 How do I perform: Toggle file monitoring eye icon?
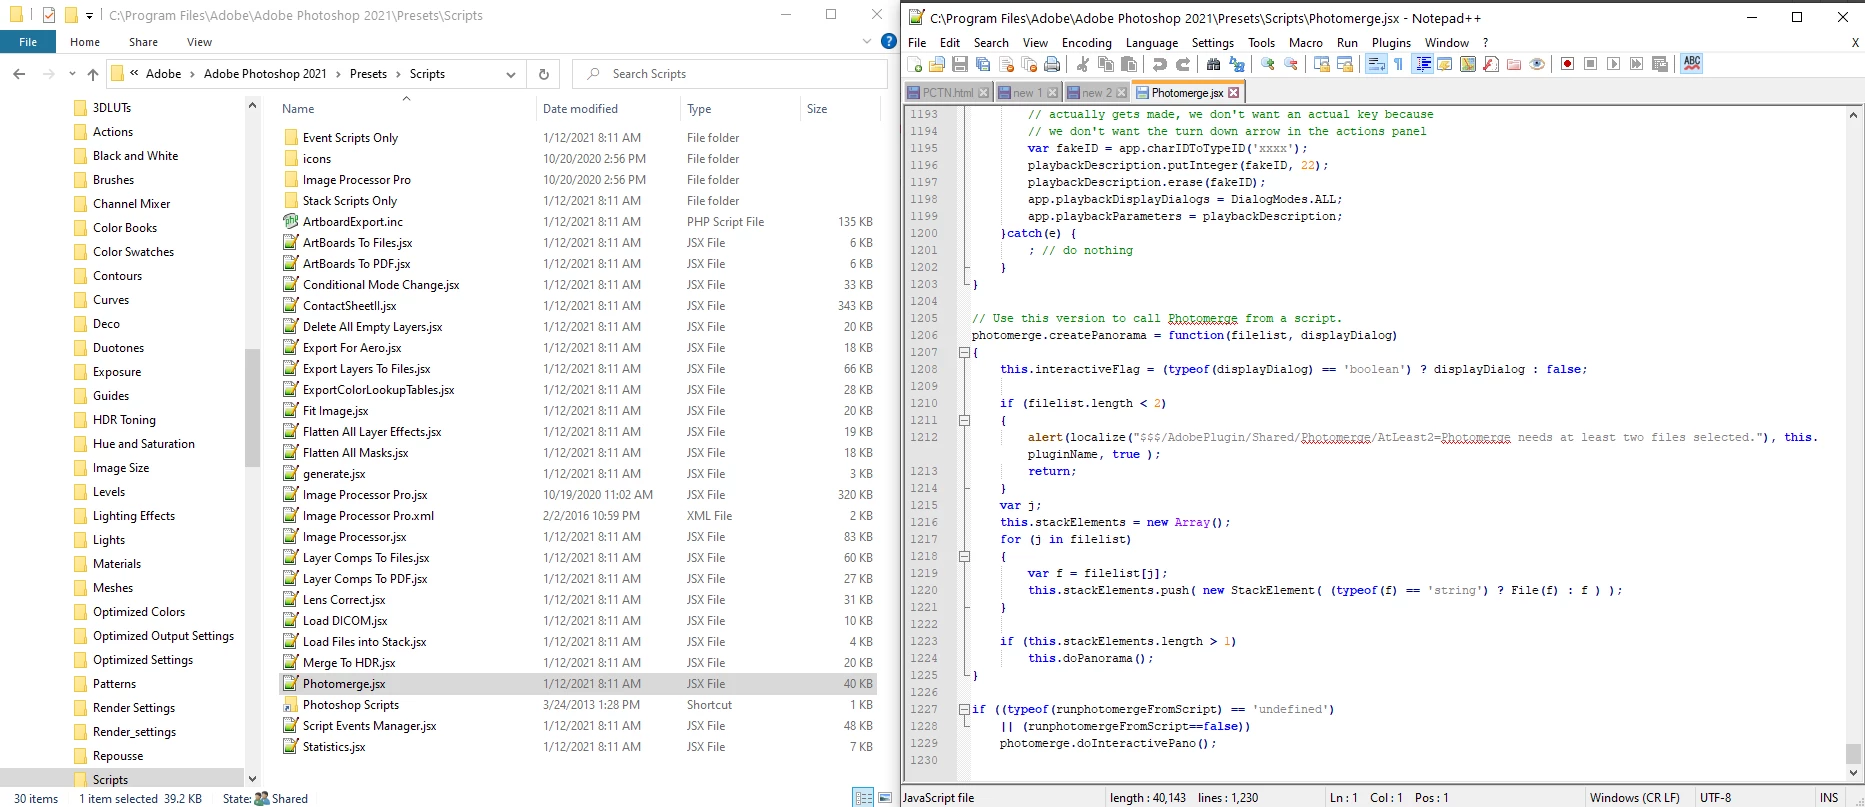1537,64
